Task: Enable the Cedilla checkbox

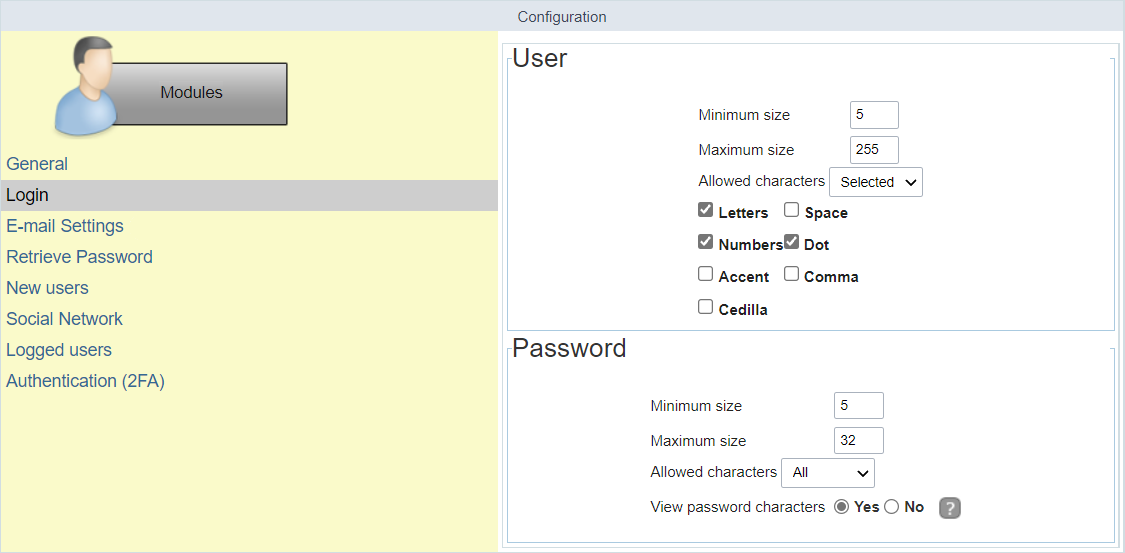Action: point(706,308)
